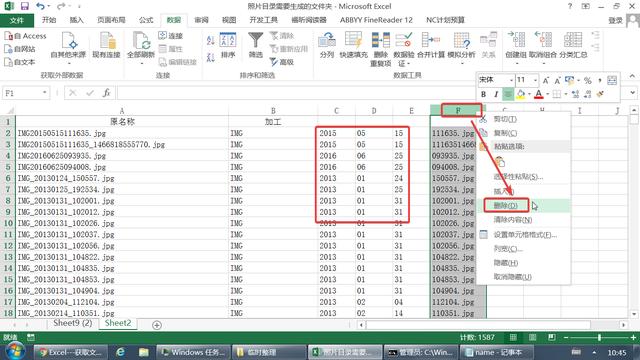Click the Undo arrow icon
Viewport: 640px width, 360px height.
[40, 6]
